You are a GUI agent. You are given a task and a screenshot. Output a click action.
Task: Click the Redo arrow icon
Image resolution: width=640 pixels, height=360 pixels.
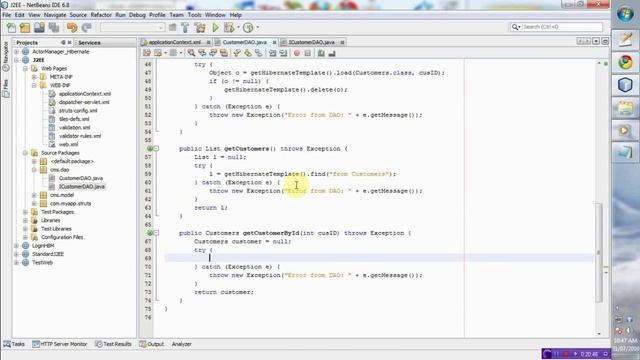point(86,27)
